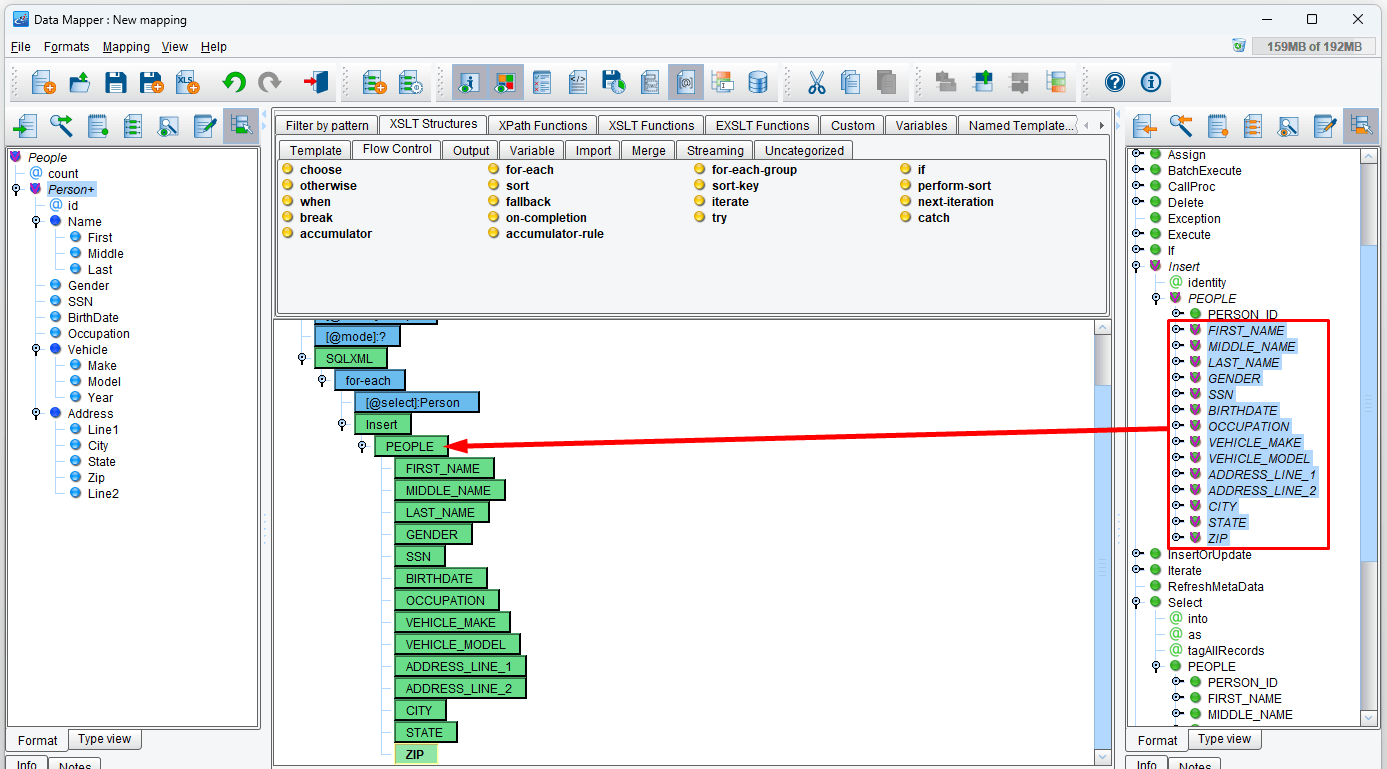The width and height of the screenshot is (1387, 769).
Task: Click the grey redo arrow icon
Action: 270,82
